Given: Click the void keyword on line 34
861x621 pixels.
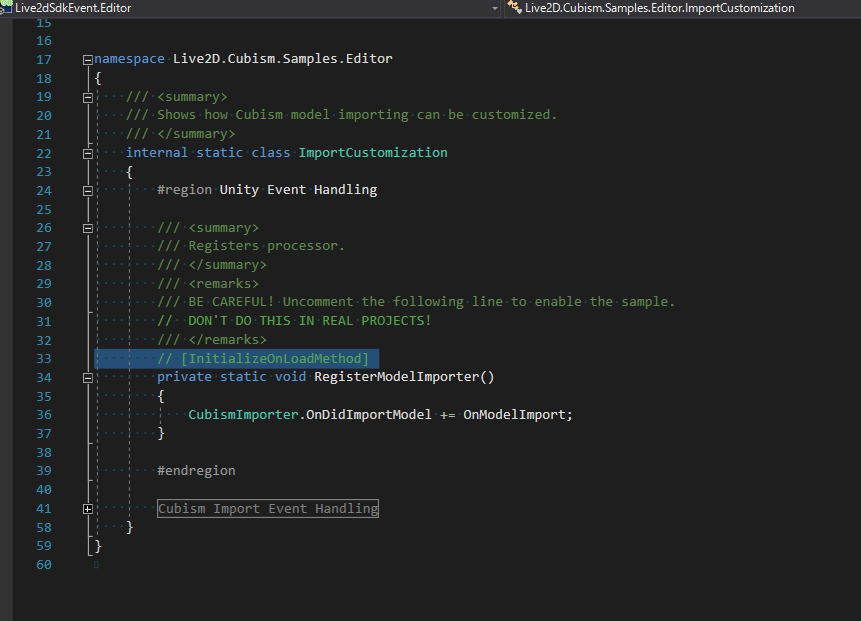Looking at the screenshot, I should point(290,377).
